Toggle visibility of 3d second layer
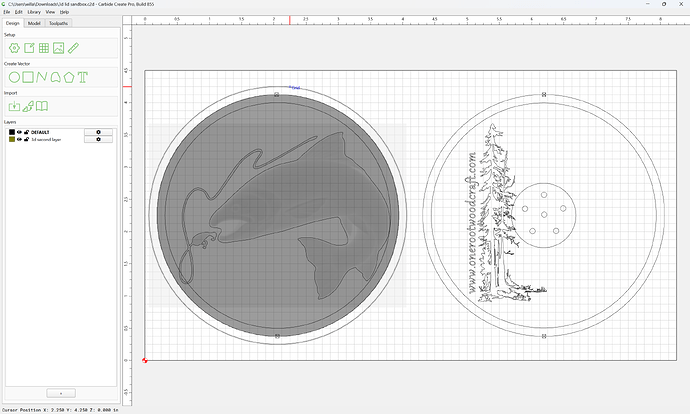The width and height of the screenshot is (690, 414). click(x=19, y=139)
